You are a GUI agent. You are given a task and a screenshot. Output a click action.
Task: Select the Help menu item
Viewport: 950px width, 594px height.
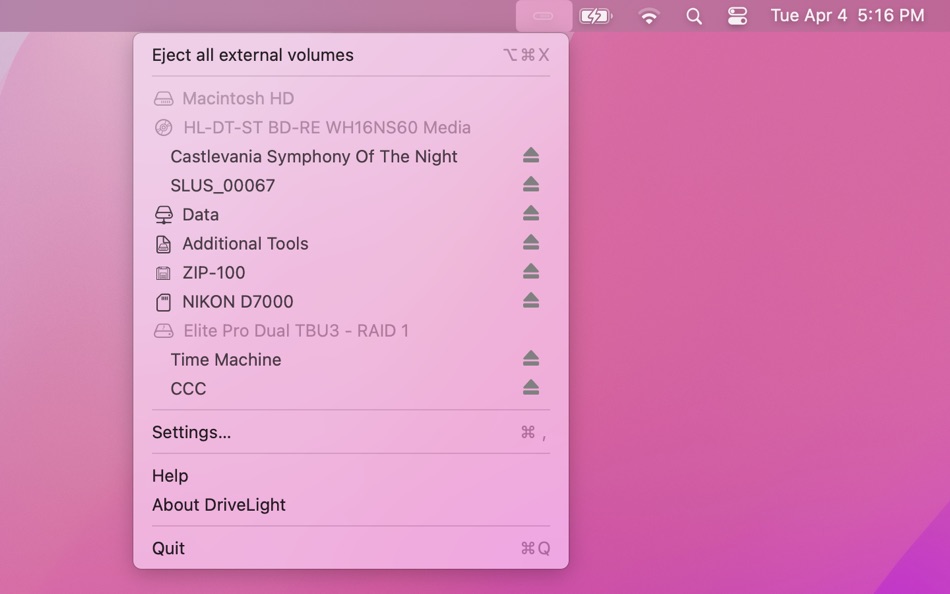[351, 476]
